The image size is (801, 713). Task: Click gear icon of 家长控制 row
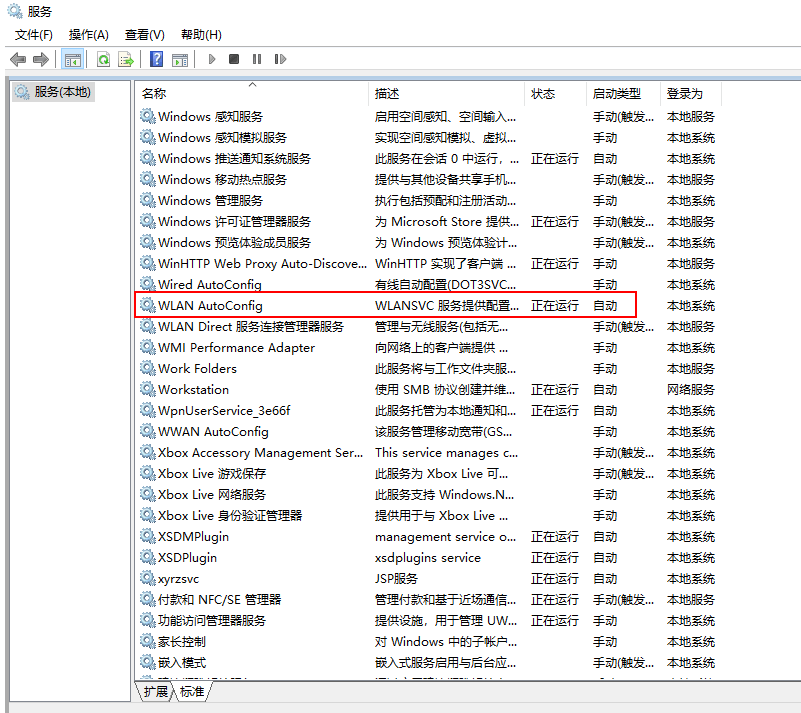pos(148,641)
